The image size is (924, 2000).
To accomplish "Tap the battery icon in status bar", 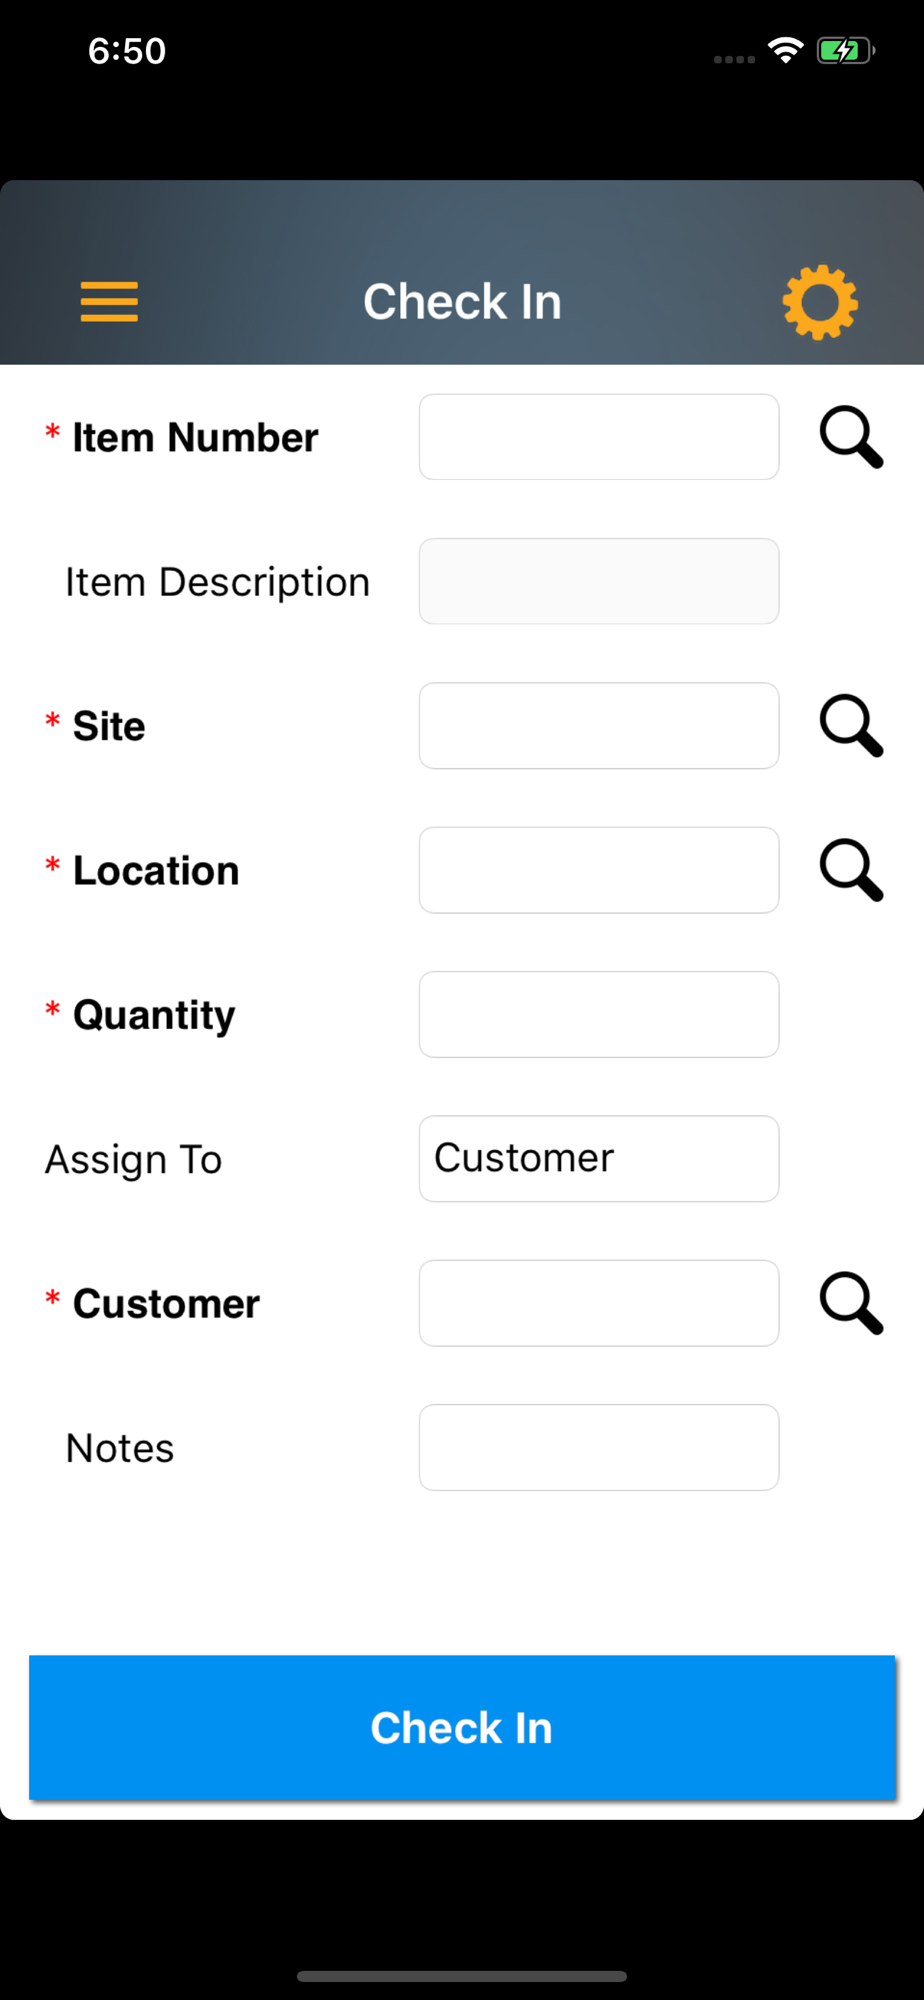I will 846,50.
